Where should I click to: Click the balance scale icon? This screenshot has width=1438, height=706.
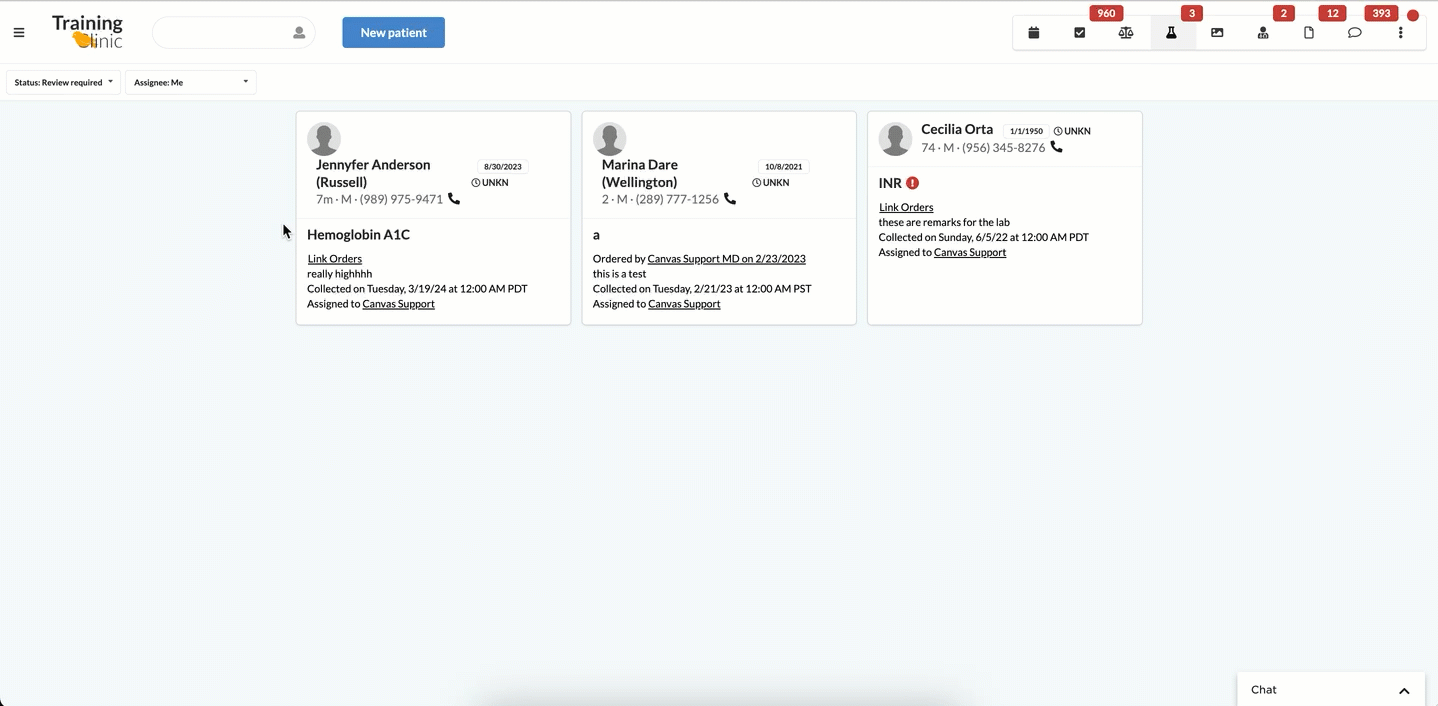click(x=1126, y=33)
